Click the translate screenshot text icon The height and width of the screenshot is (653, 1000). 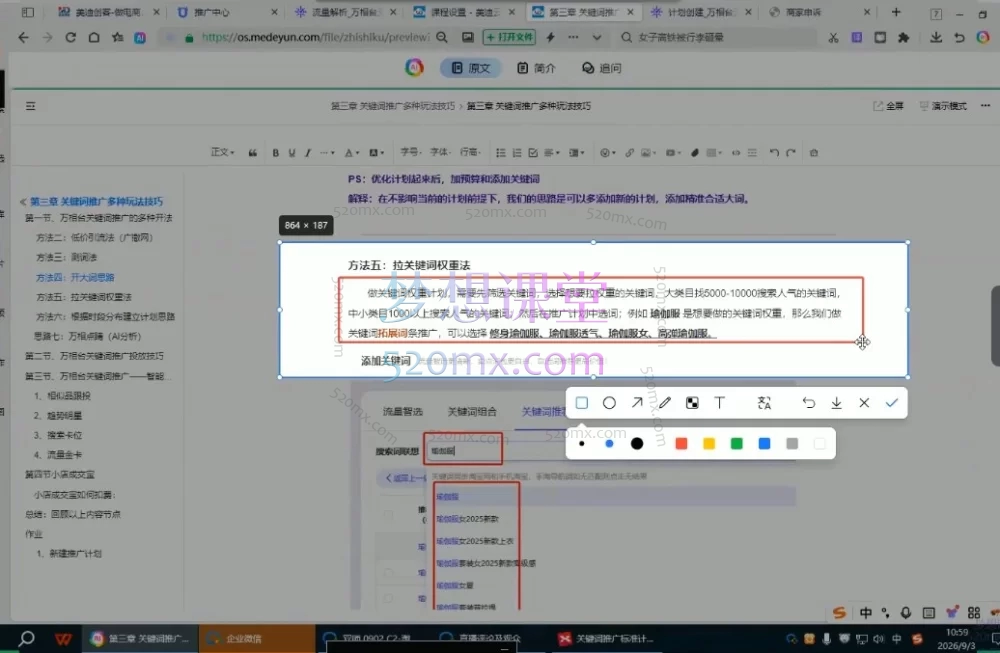click(764, 403)
